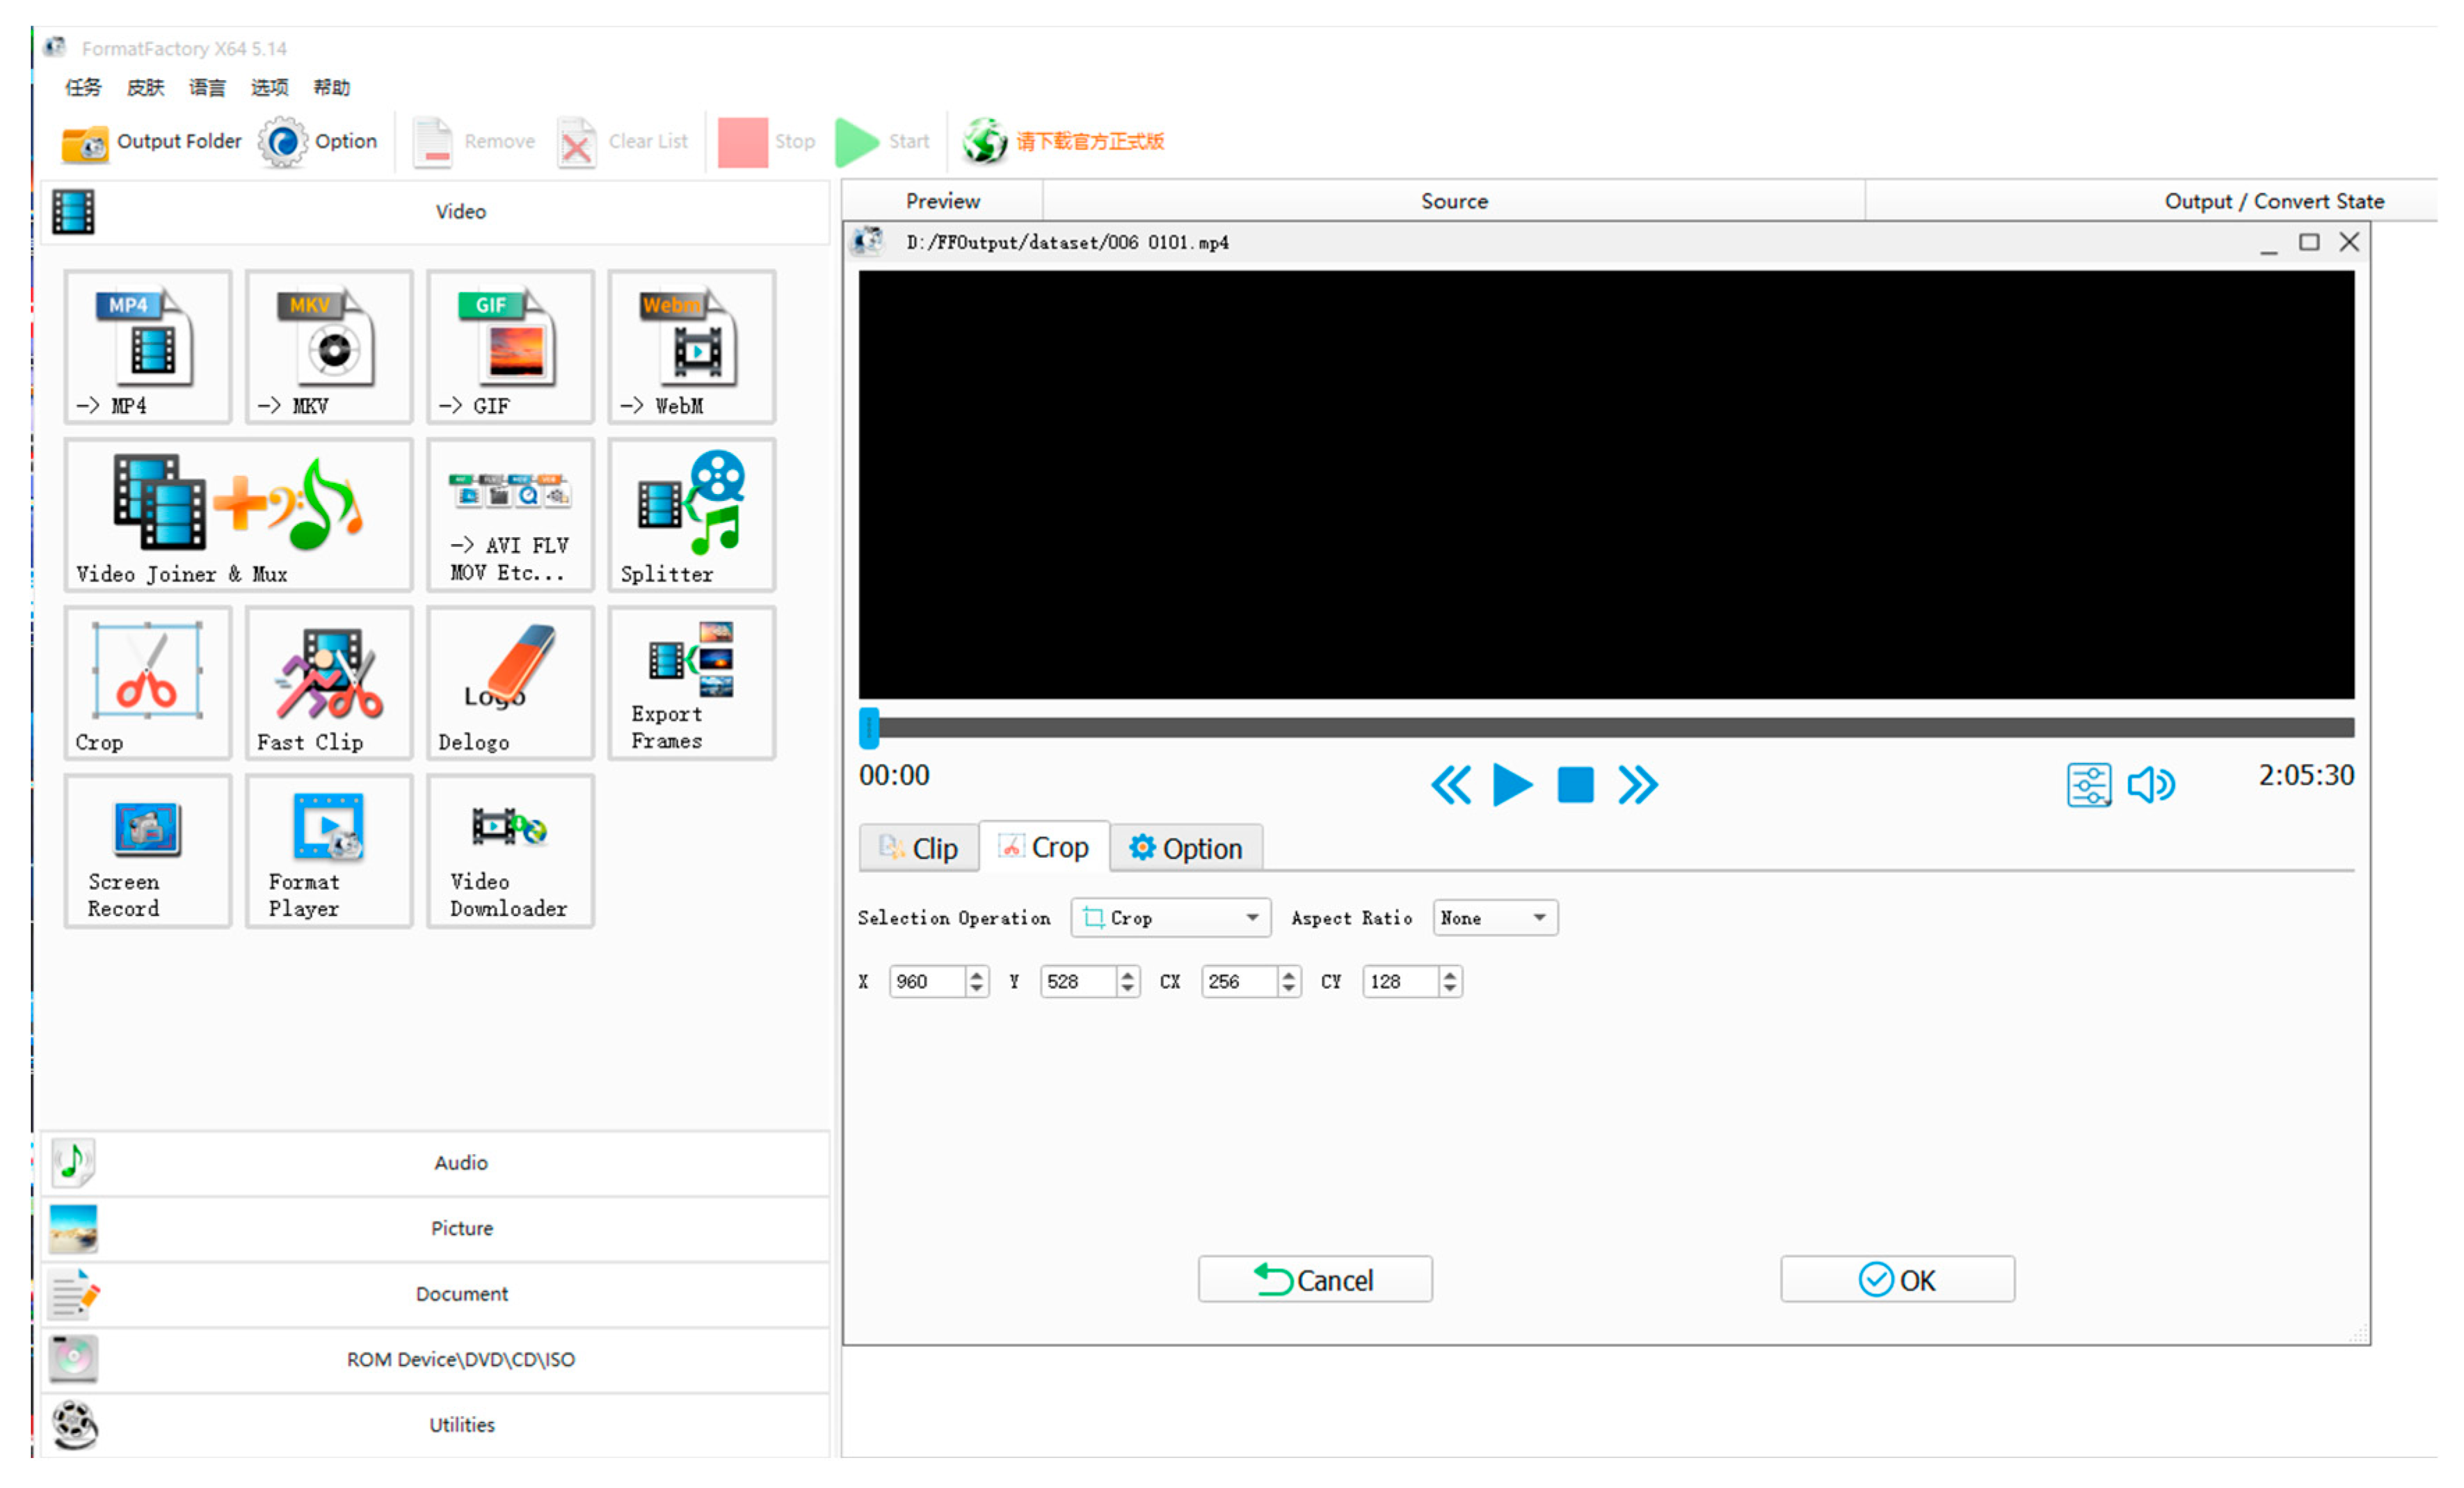
Task: Select the GIF converter icon
Action: (x=510, y=346)
